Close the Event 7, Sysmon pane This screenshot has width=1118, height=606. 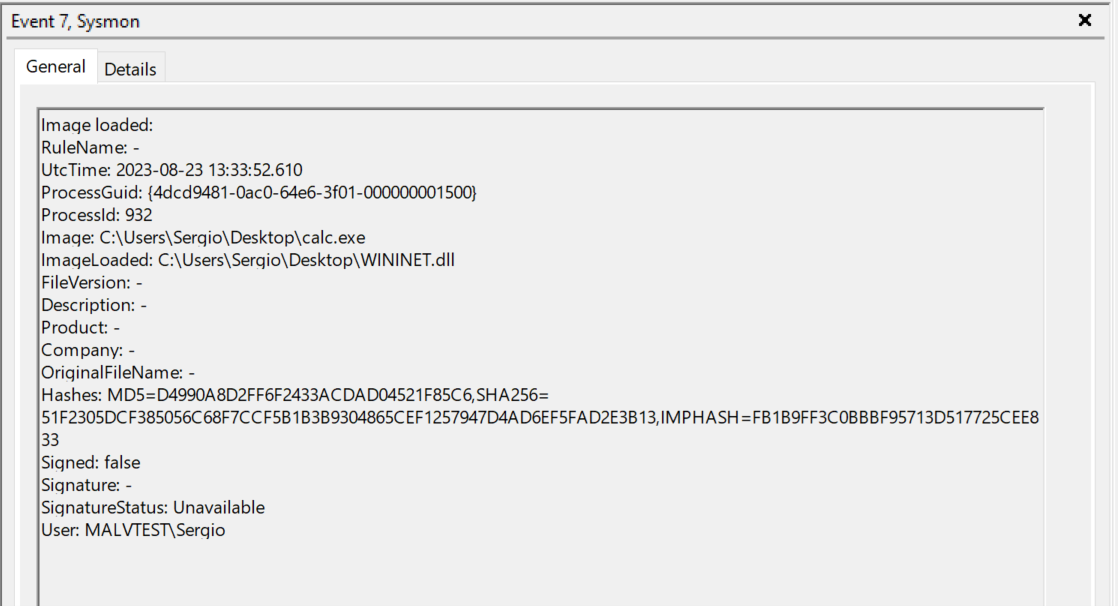pyautogui.click(x=1085, y=20)
